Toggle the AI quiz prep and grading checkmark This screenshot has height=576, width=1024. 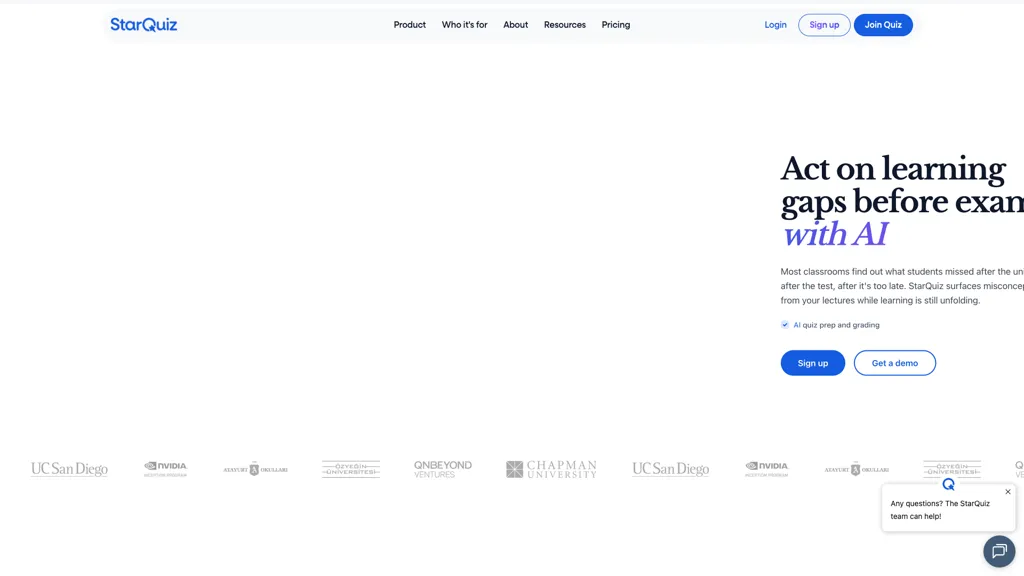coord(785,325)
